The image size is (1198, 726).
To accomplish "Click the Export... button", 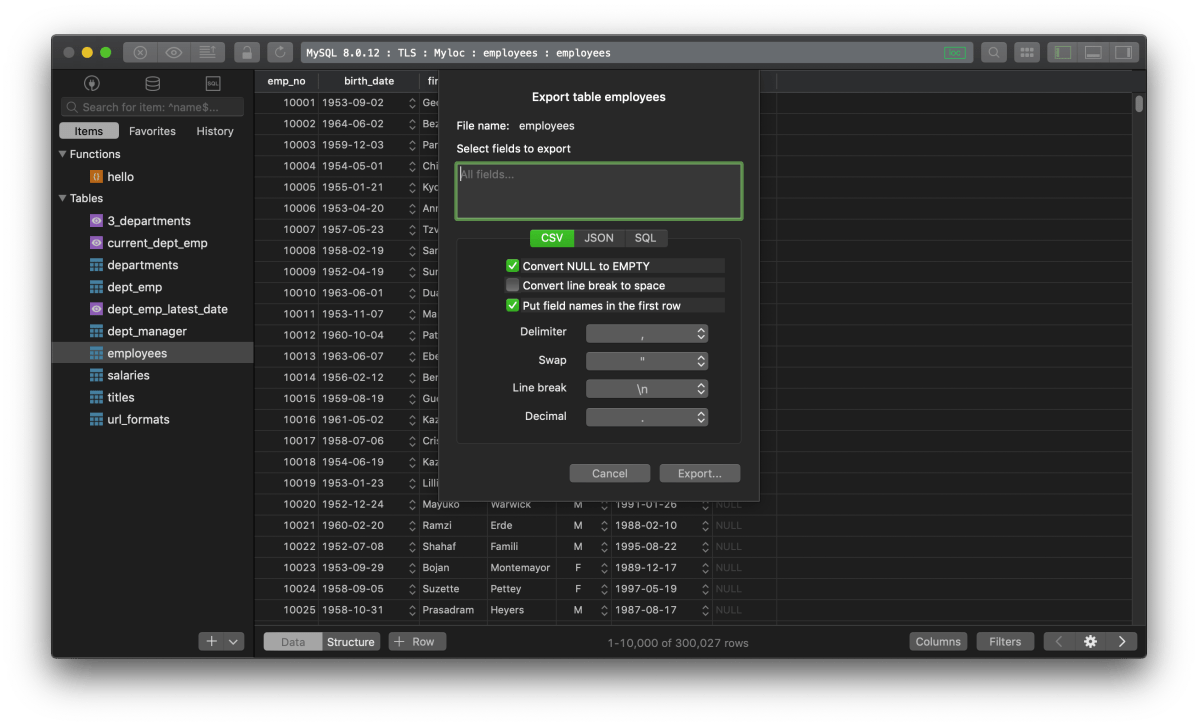I will tap(700, 474).
